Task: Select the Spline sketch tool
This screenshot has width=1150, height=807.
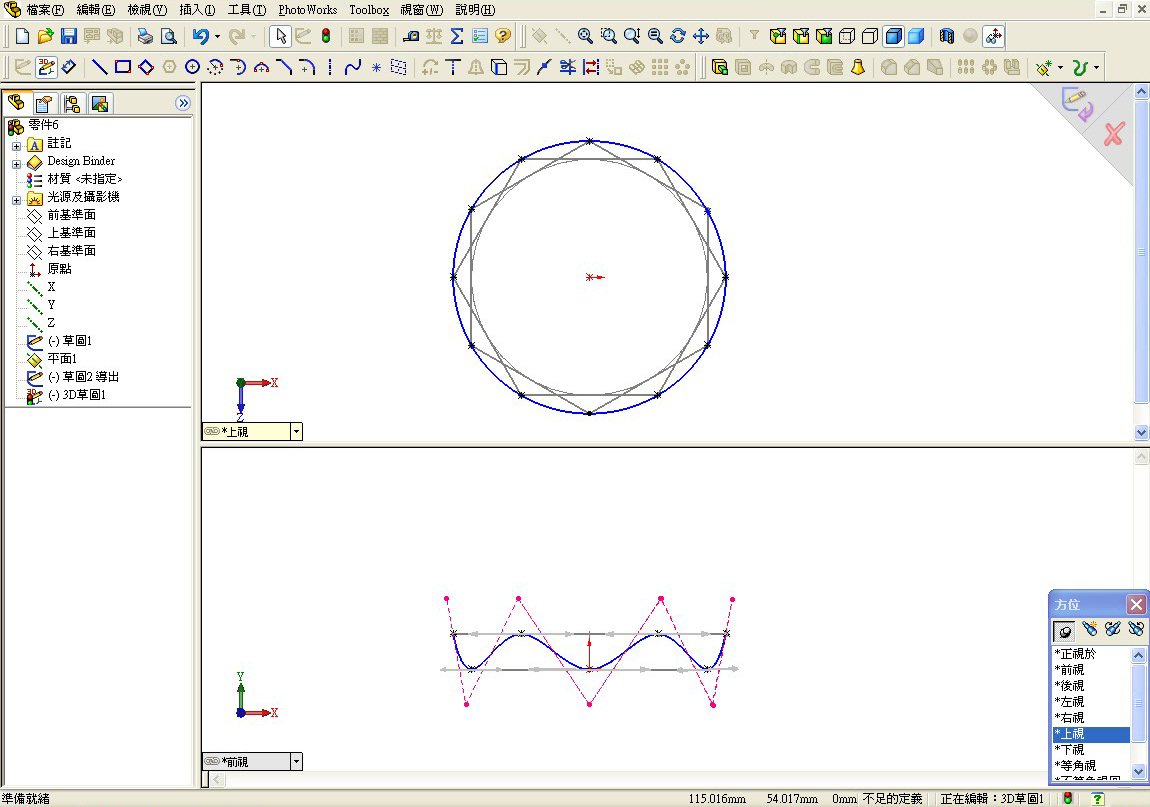Action: 353,67
